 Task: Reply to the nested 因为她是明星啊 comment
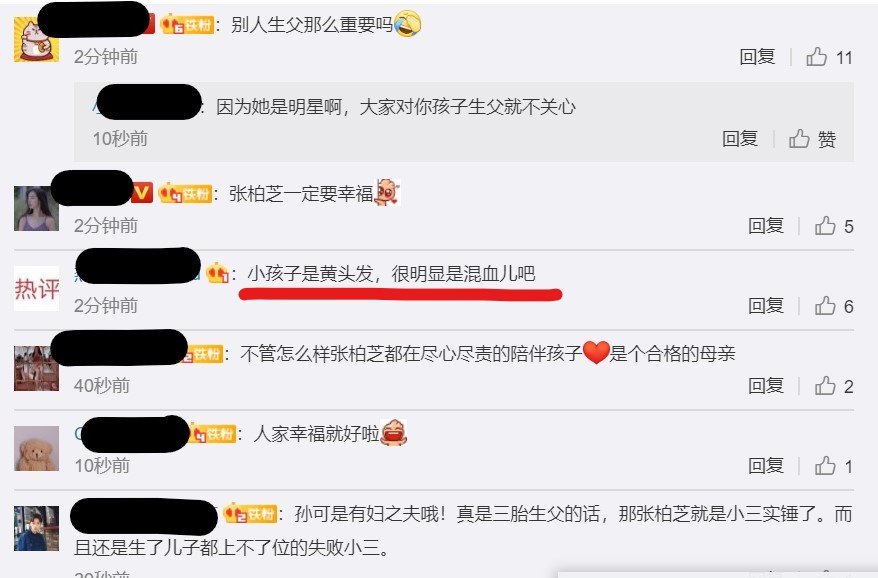pos(740,138)
